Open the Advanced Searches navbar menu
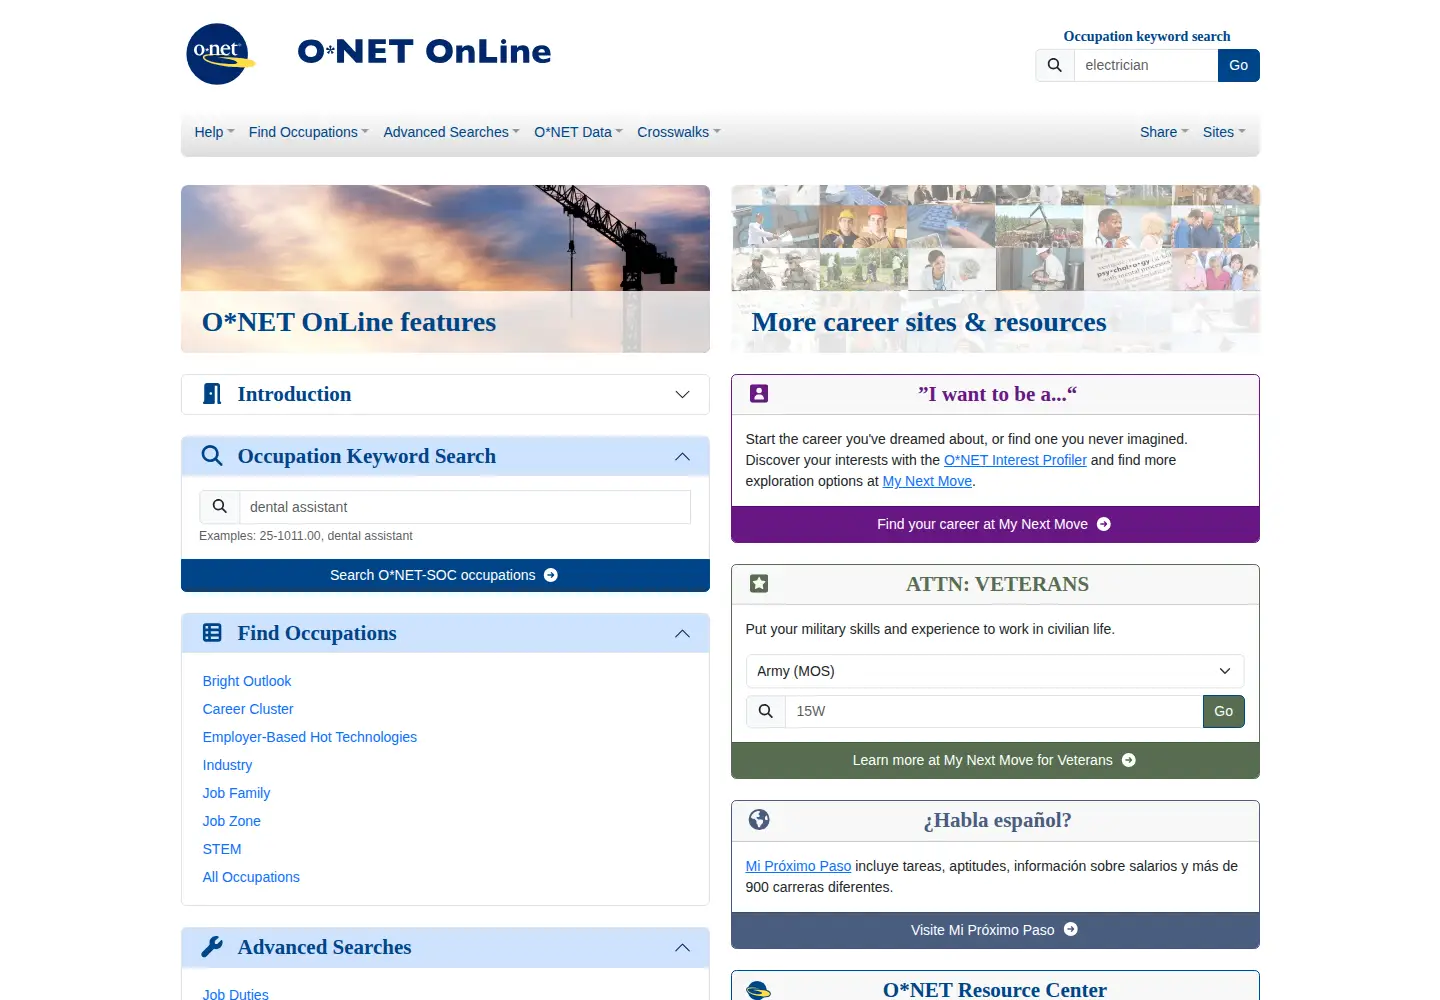 [451, 132]
